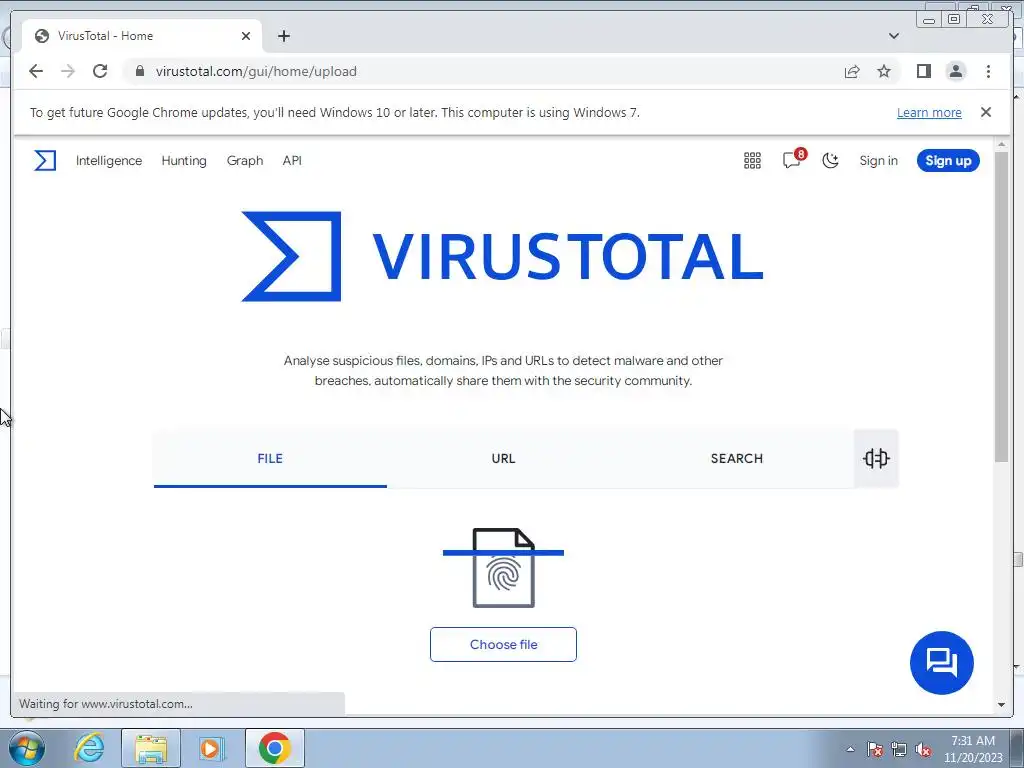Screen dimensions: 1024x768
Task: Click the Sign up button
Action: click(948, 161)
